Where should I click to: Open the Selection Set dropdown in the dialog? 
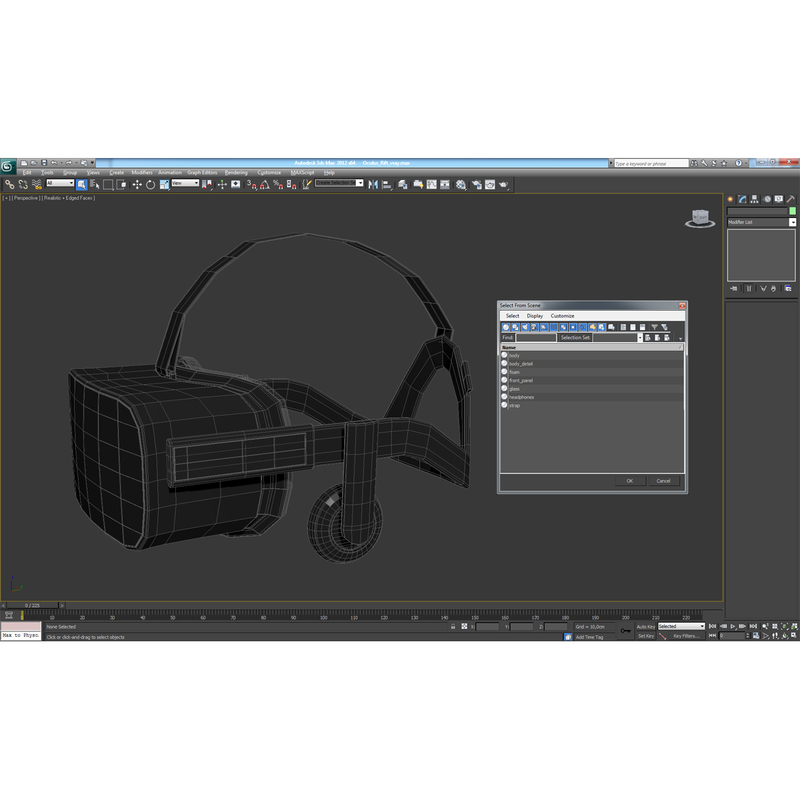click(x=640, y=337)
